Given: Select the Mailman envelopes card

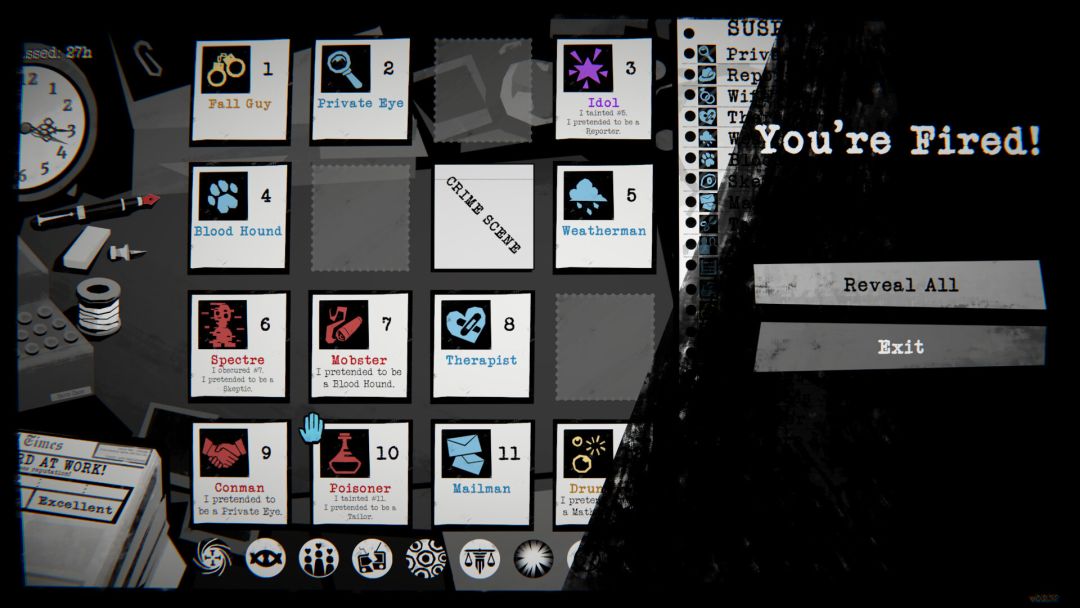Looking at the screenshot, I should [482, 473].
